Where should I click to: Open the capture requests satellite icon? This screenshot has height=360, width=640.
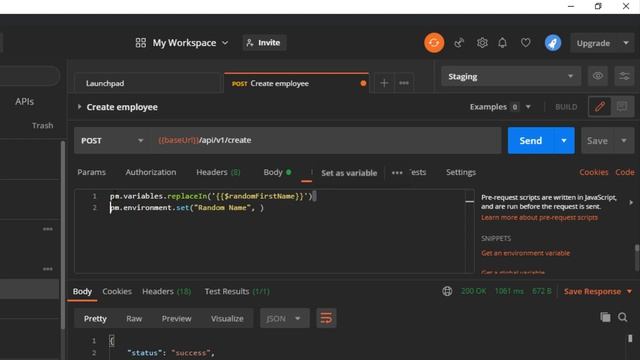[x=459, y=43]
